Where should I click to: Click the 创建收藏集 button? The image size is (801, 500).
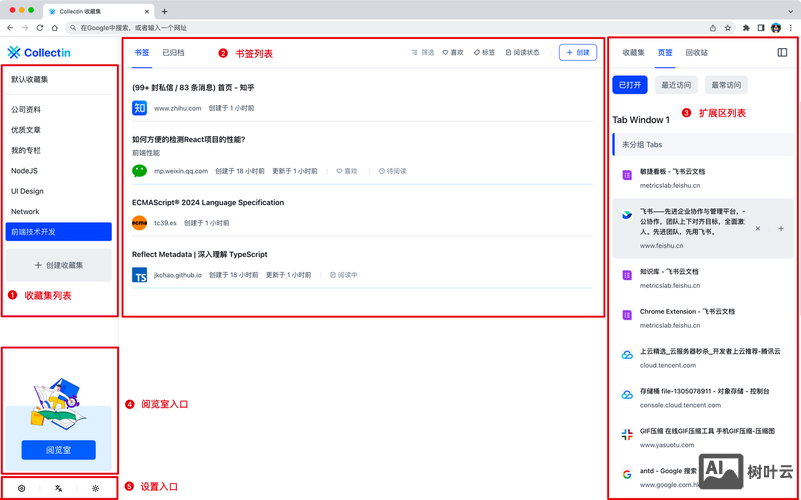[x=59, y=265]
